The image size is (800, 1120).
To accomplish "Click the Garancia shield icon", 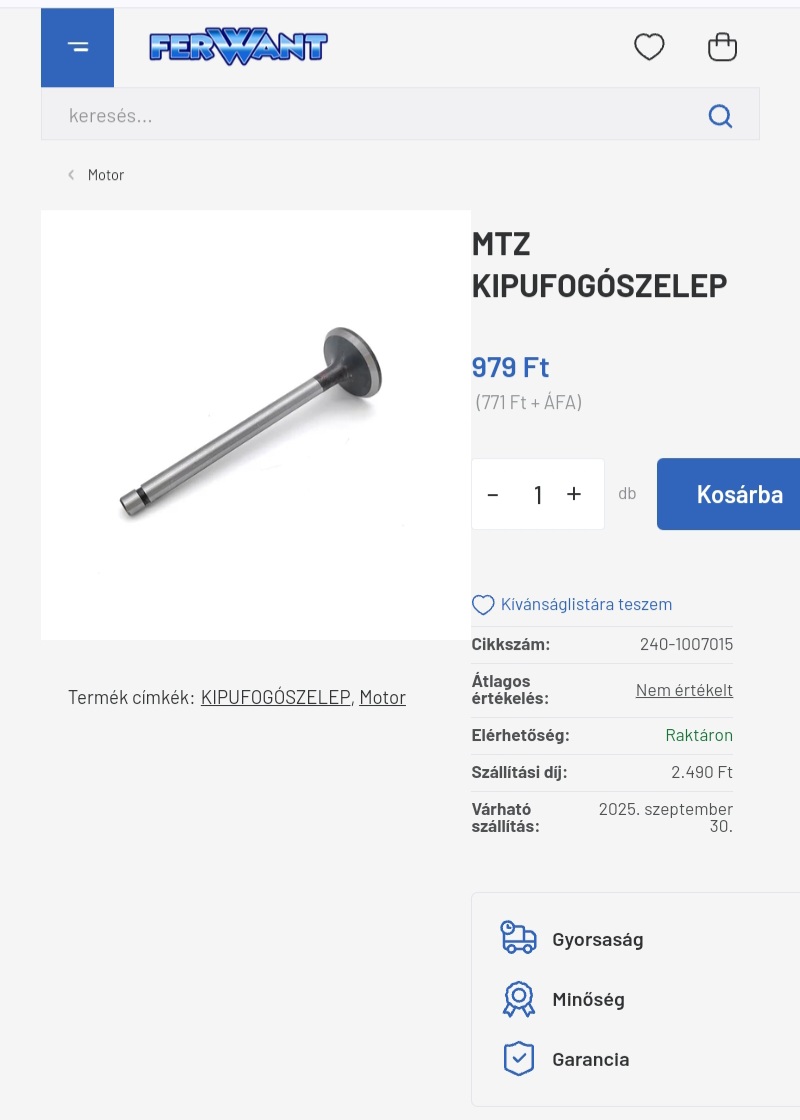I will tap(518, 1059).
